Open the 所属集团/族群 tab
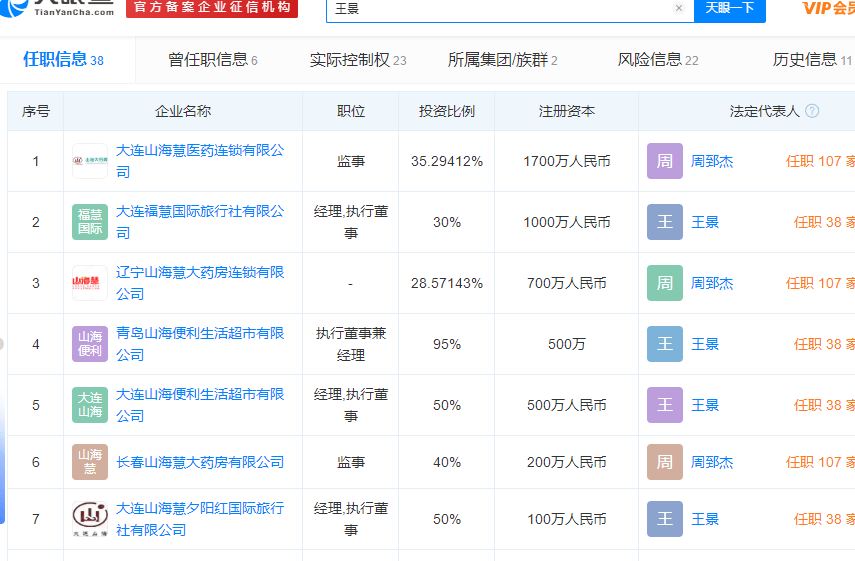 [502, 60]
